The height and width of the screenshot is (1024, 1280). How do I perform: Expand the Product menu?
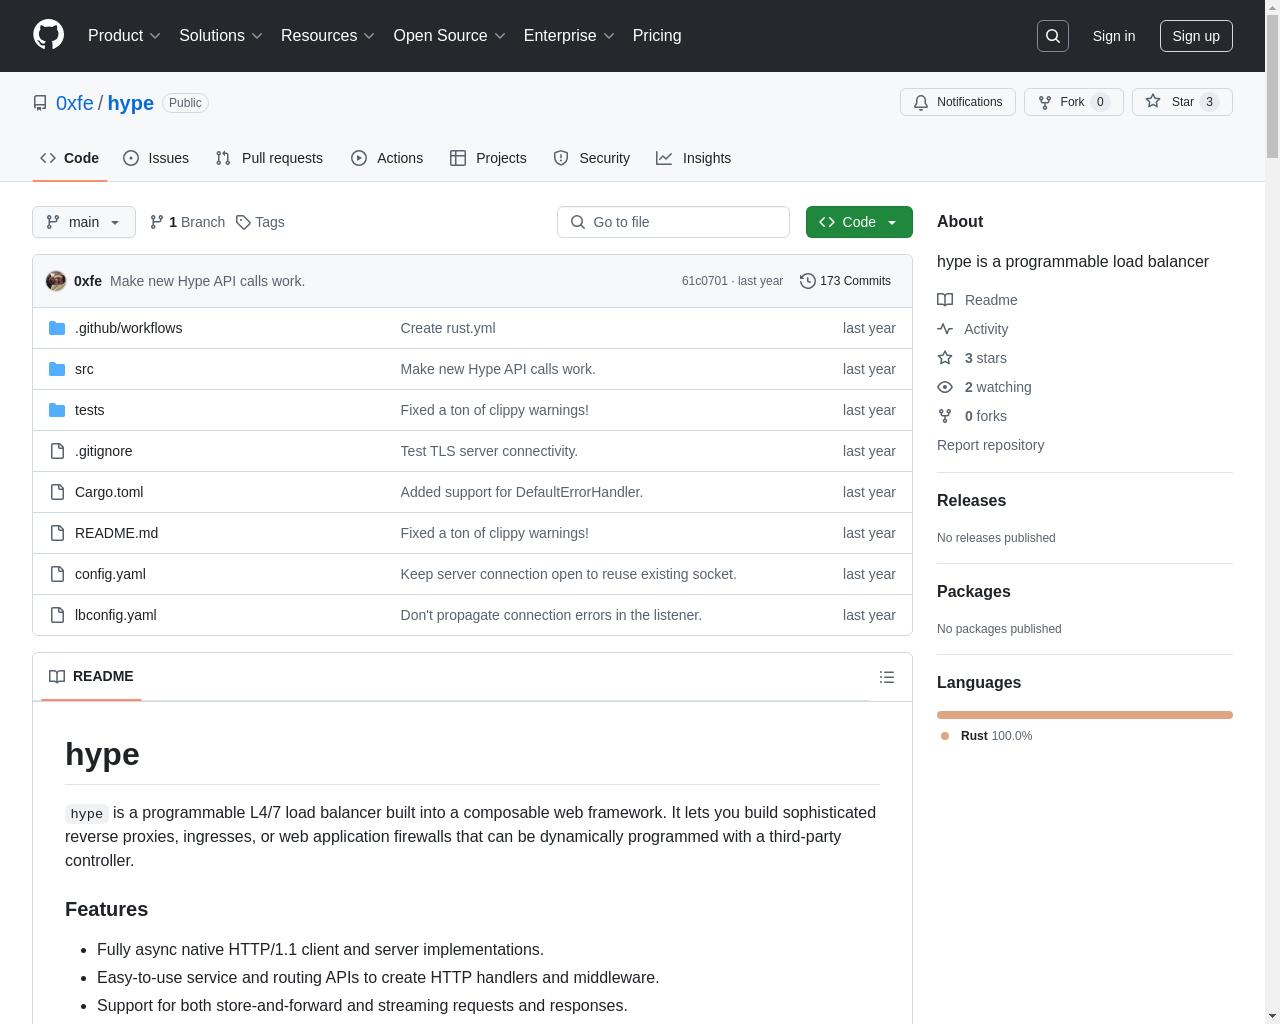[x=124, y=36]
